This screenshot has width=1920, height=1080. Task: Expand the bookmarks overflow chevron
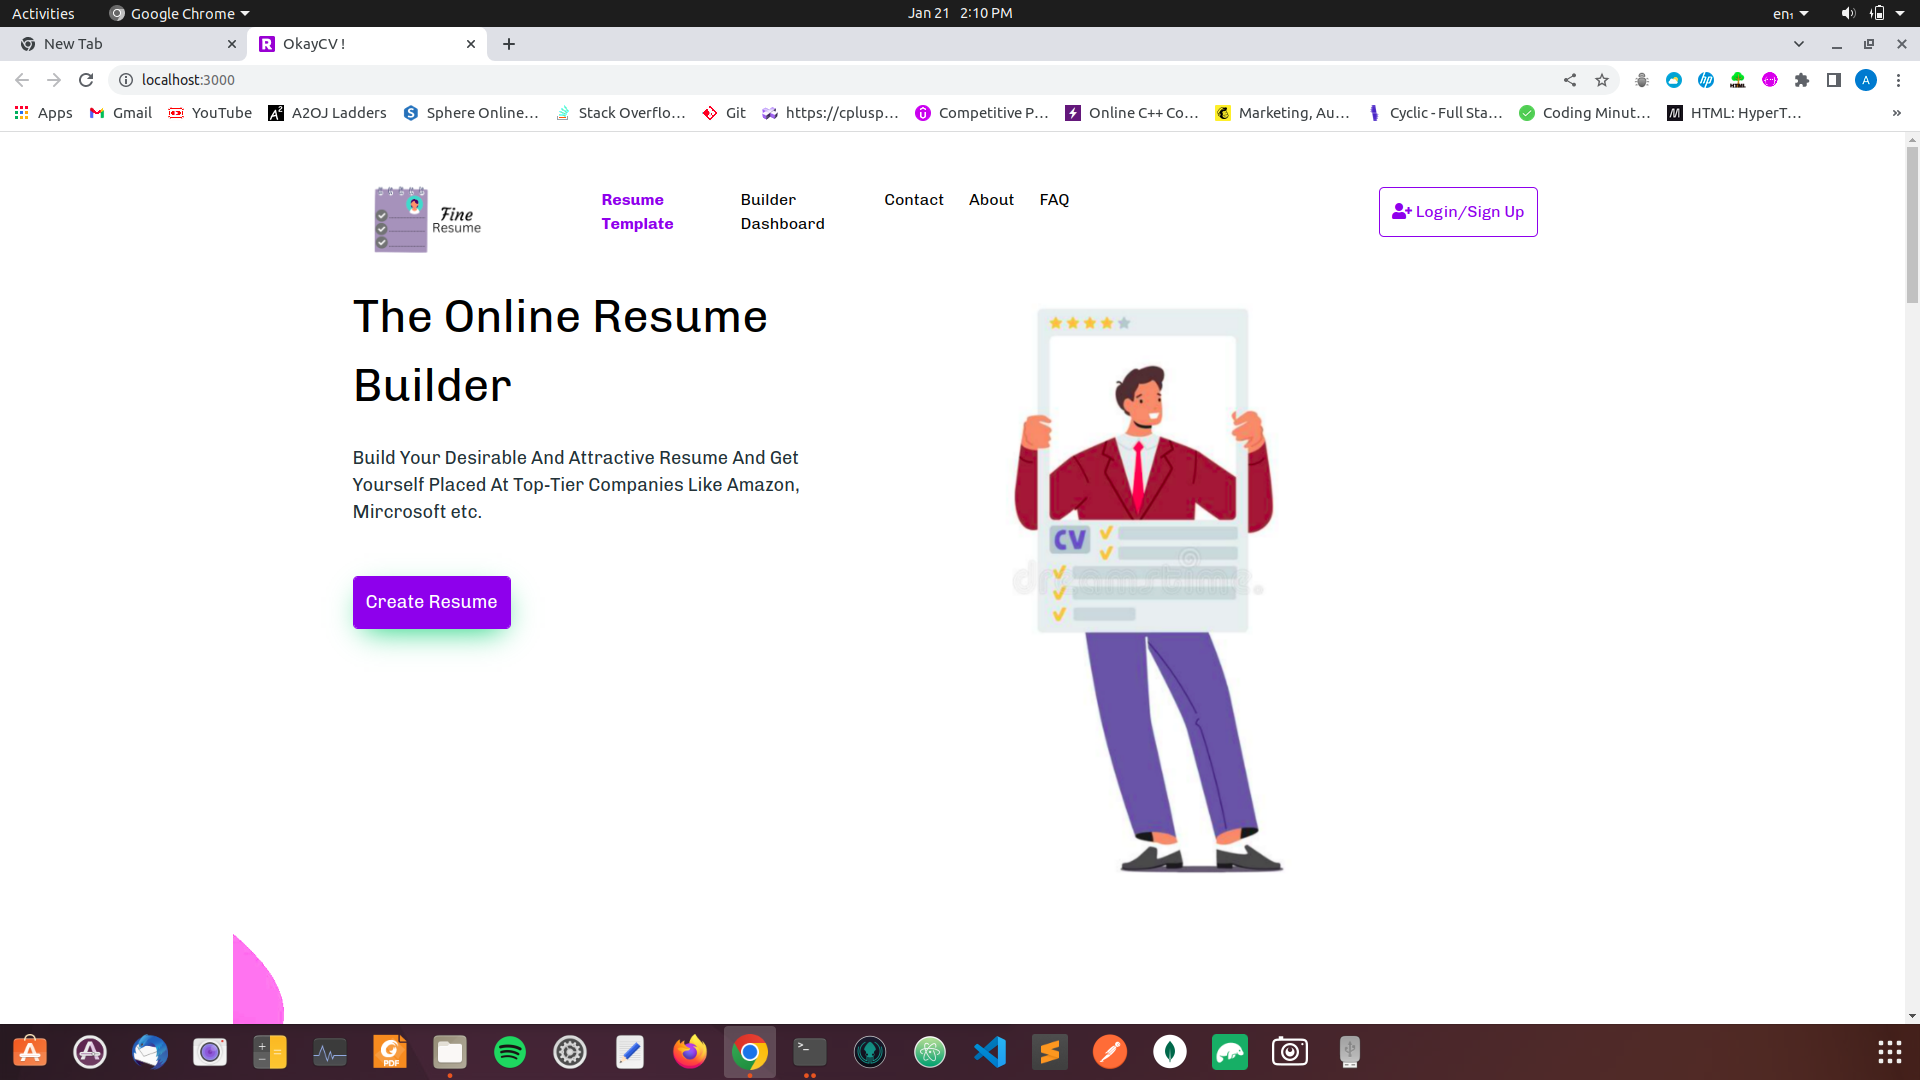tap(1896, 113)
